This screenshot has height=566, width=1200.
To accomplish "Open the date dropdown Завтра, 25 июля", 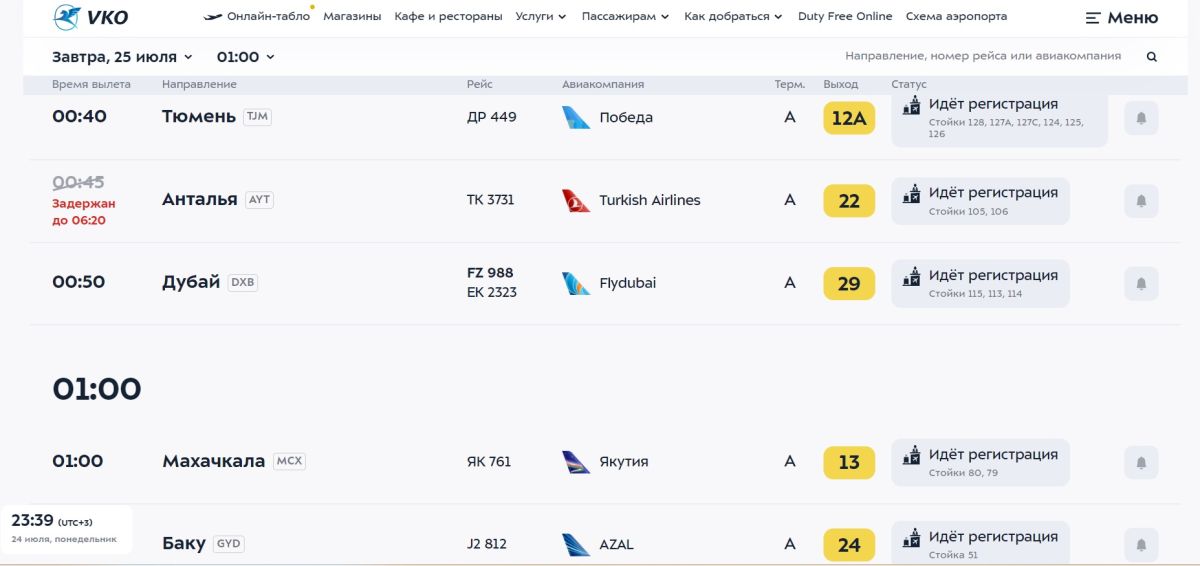I will [122, 57].
